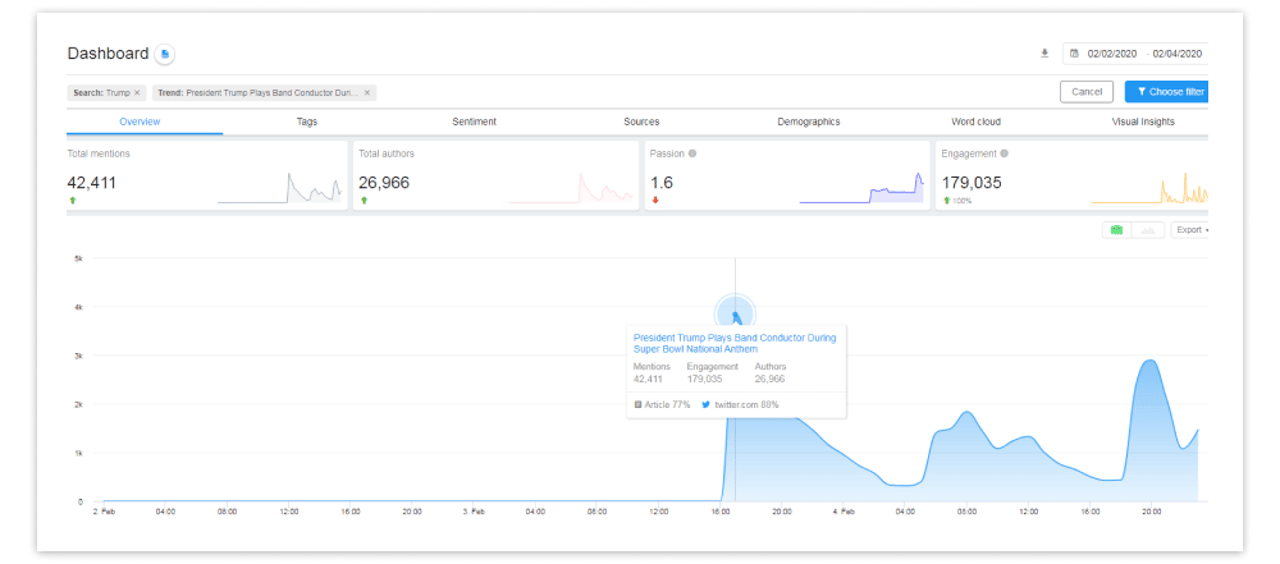Click the Cancel button
Screen dimensions: 1280x564
1086,92
